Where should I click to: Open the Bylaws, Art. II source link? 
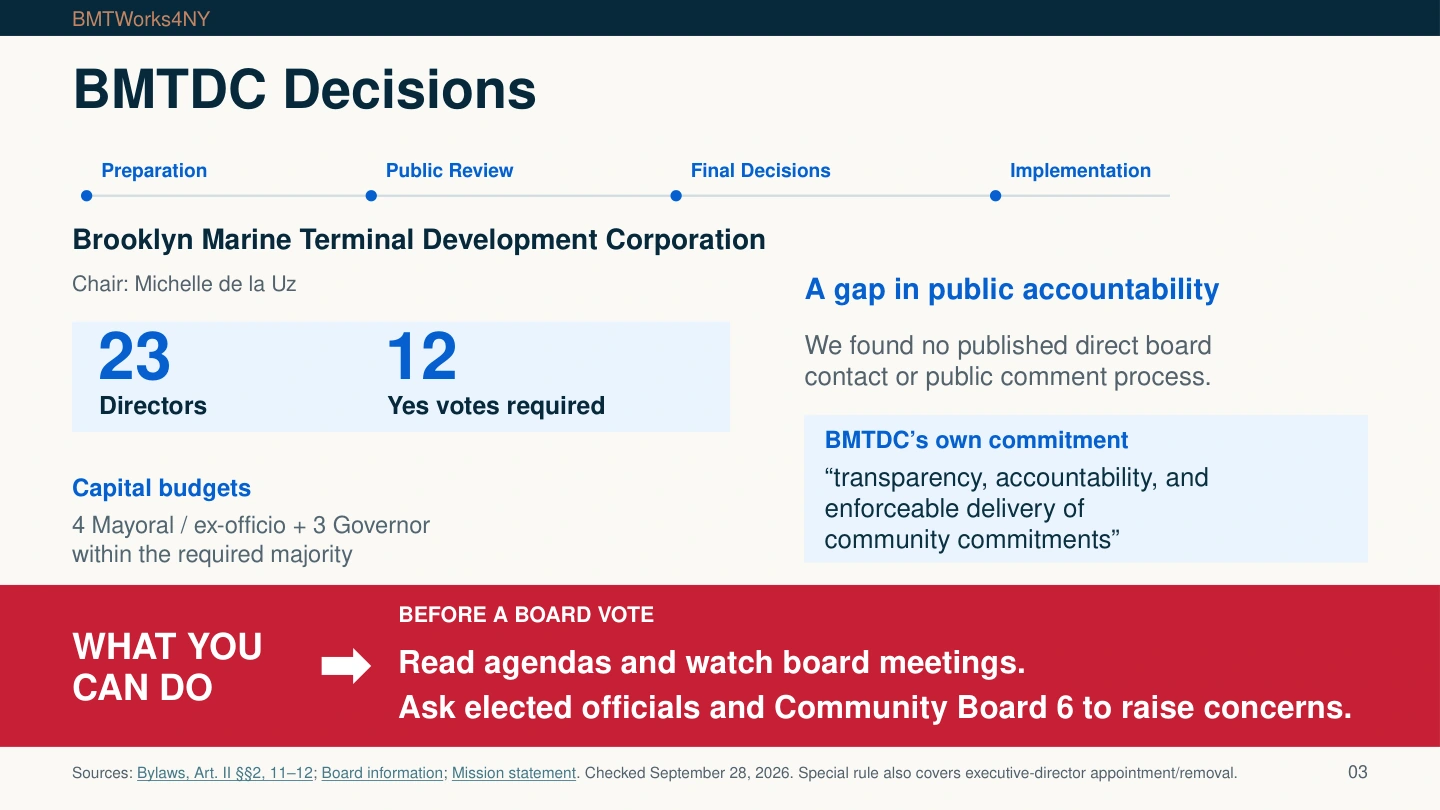click(225, 773)
